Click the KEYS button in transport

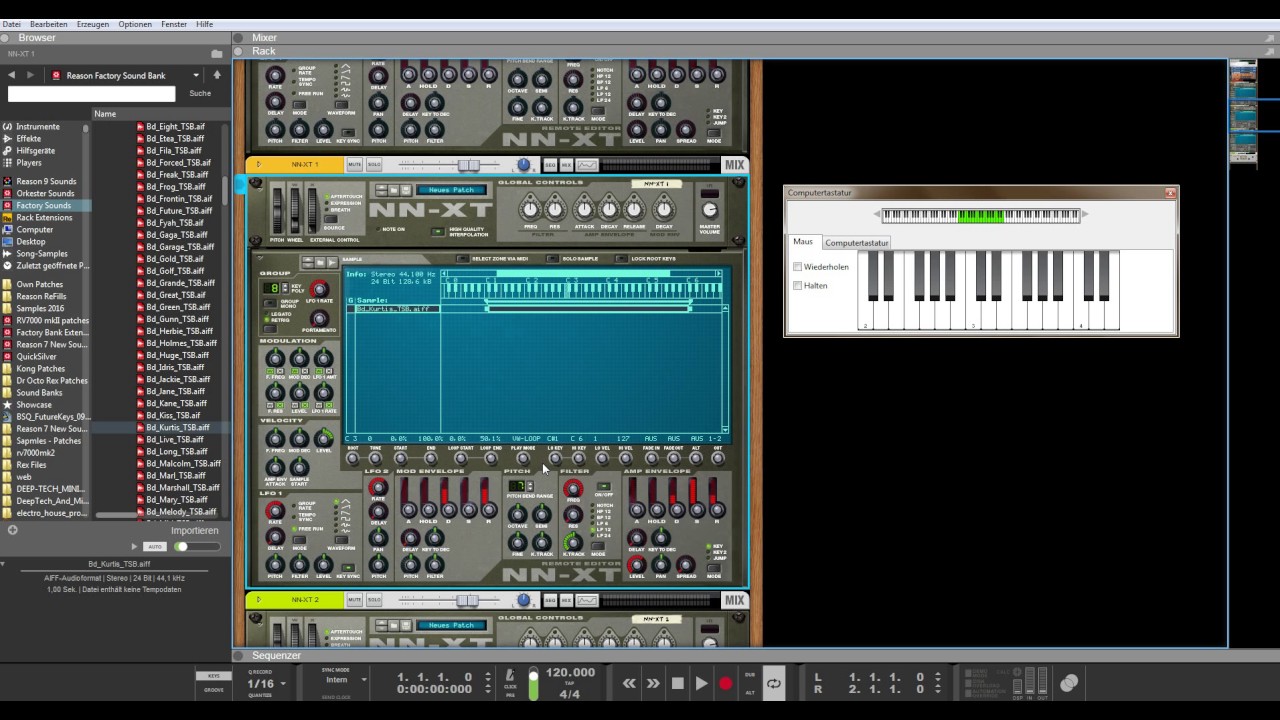click(214, 677)
